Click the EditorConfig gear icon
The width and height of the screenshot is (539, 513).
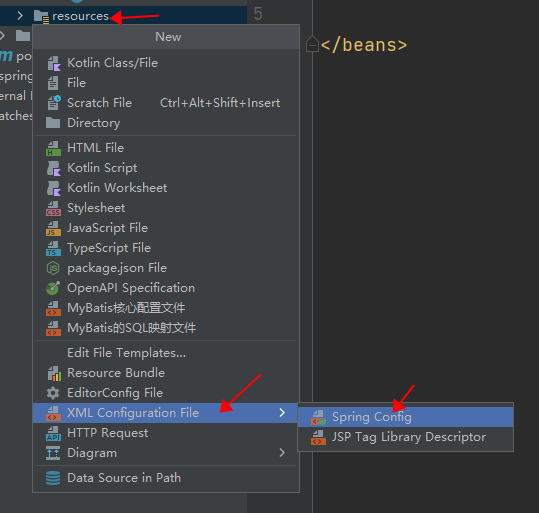pos(53,393)
